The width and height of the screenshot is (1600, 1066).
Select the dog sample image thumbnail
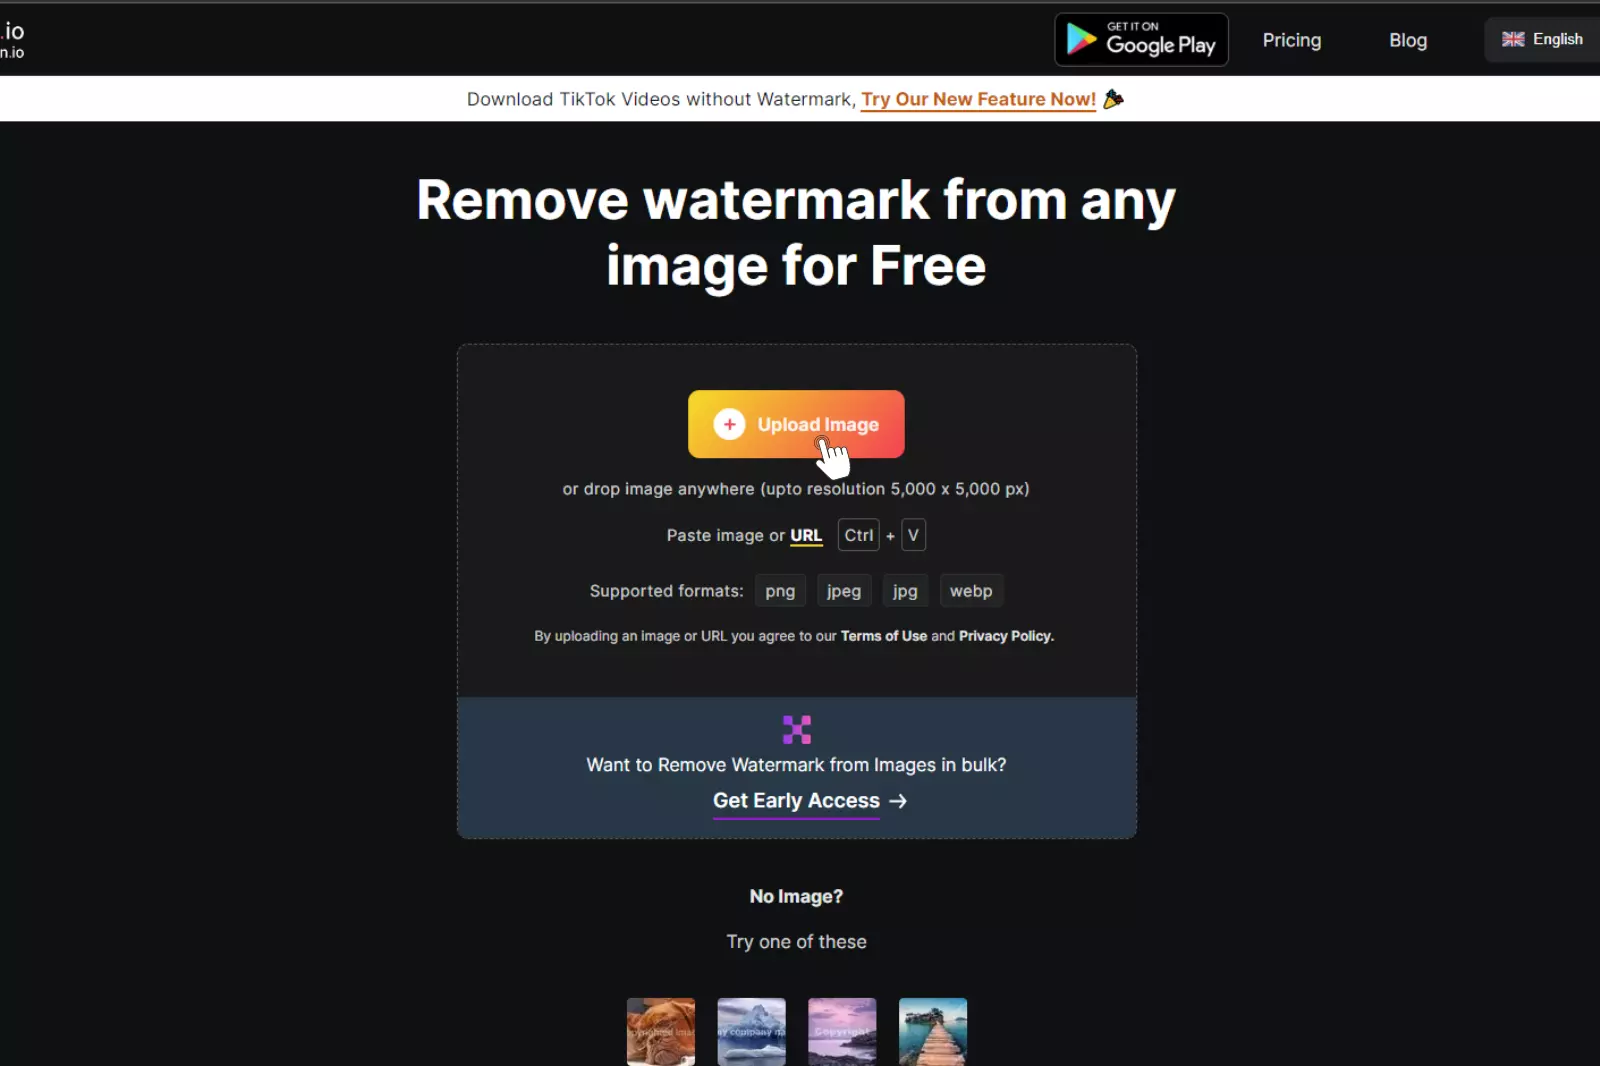pos(660,1031)
